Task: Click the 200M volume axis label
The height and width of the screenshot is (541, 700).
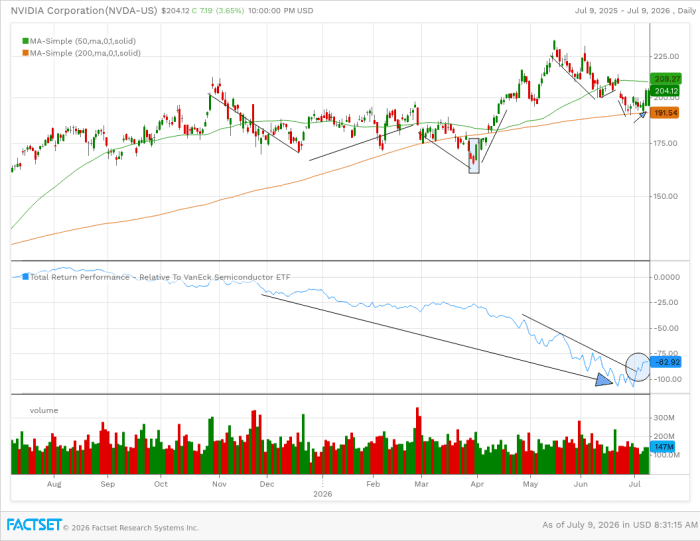Action: (664, 436)
